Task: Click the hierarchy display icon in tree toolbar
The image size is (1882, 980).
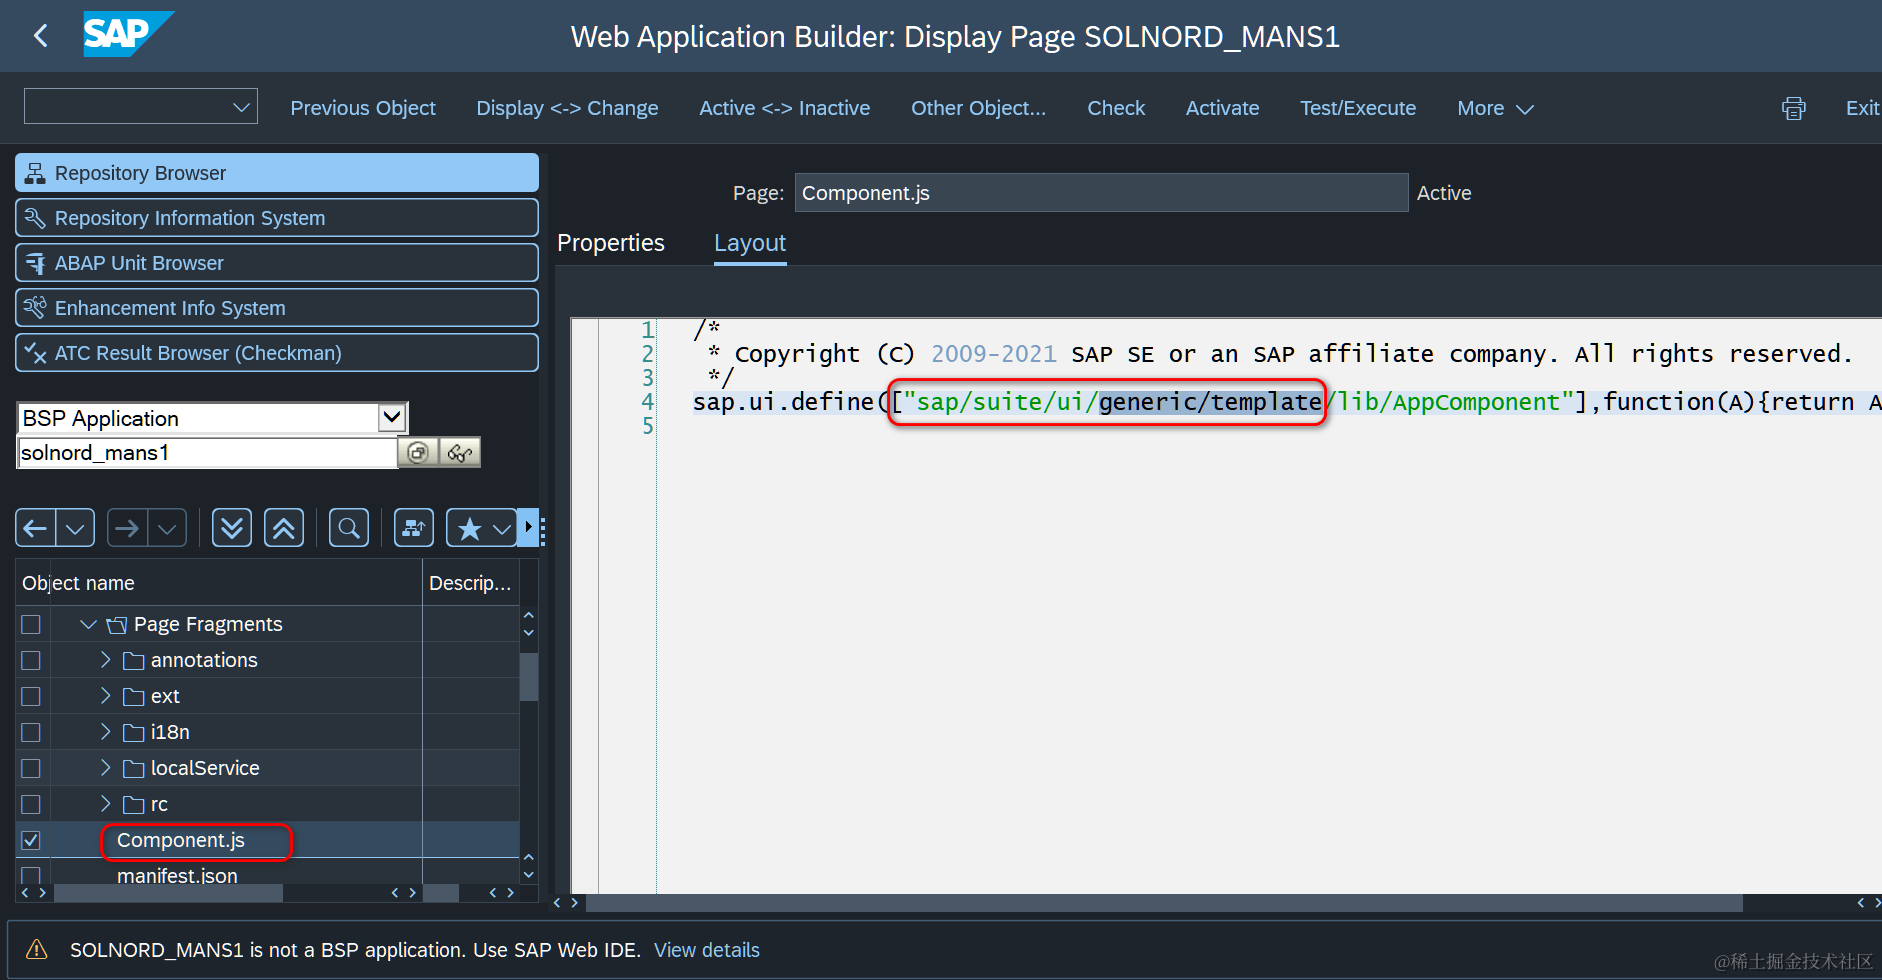Action: coord(414,528)
